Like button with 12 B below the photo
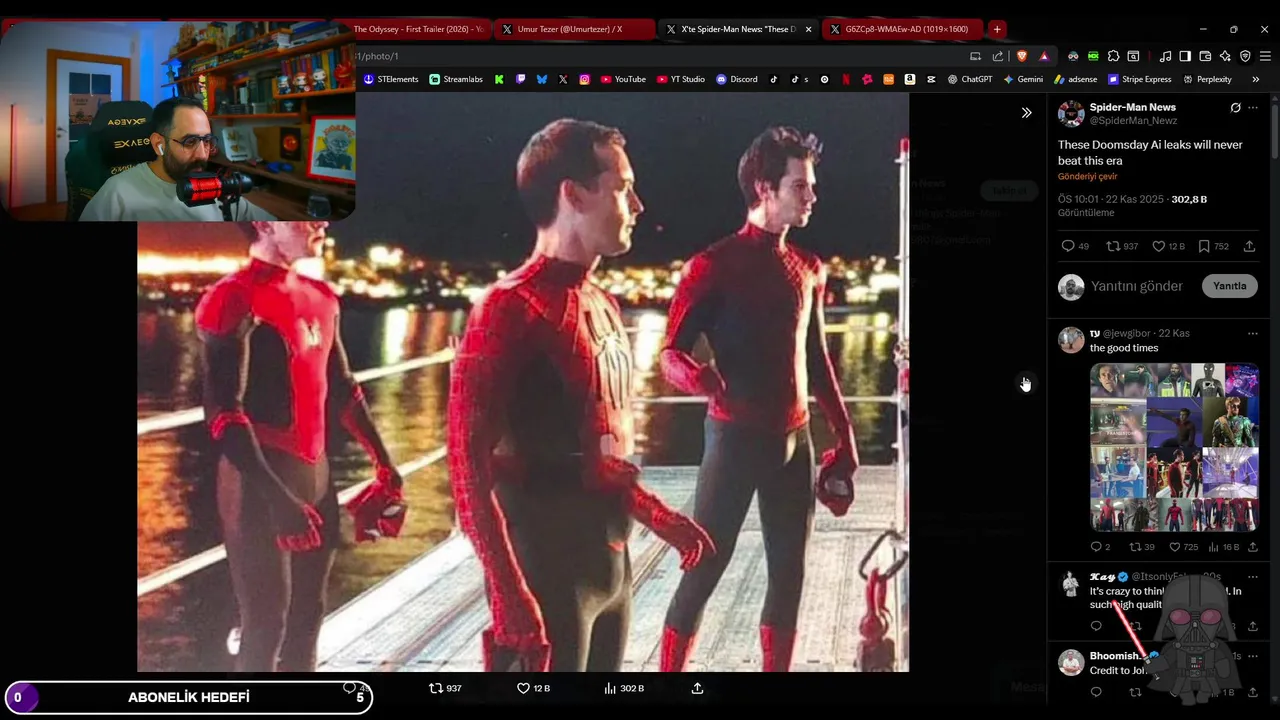 523,688
